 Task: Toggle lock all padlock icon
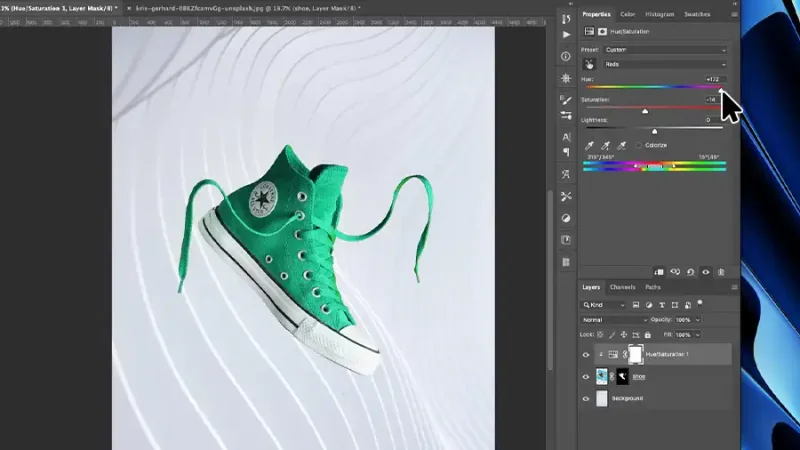[x=647, y=335]
